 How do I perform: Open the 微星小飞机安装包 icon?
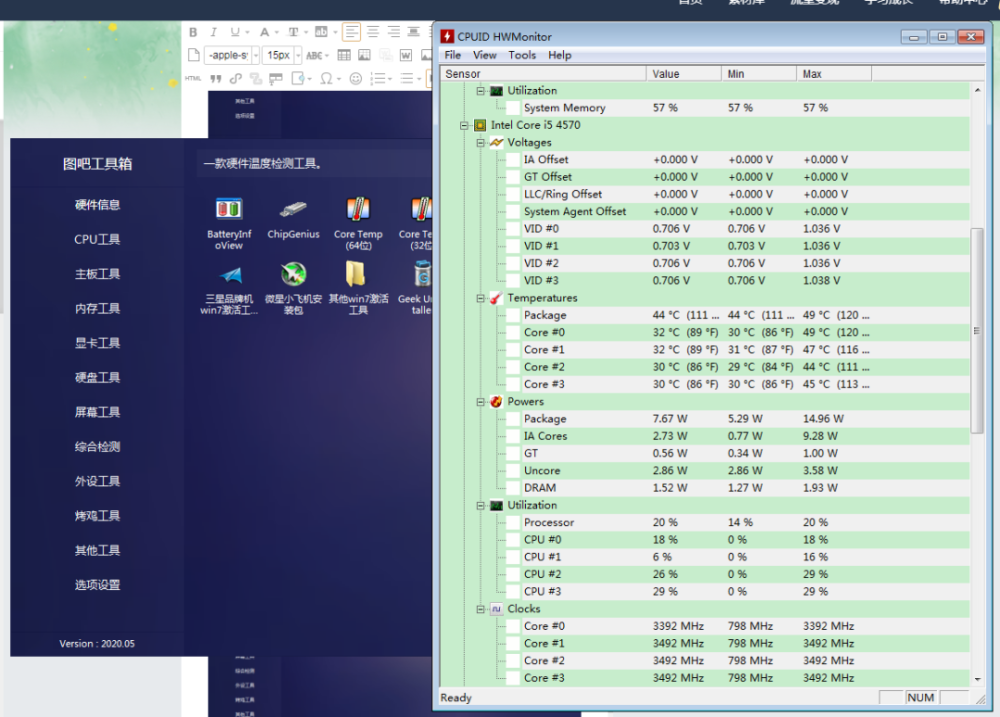[293, 274]
